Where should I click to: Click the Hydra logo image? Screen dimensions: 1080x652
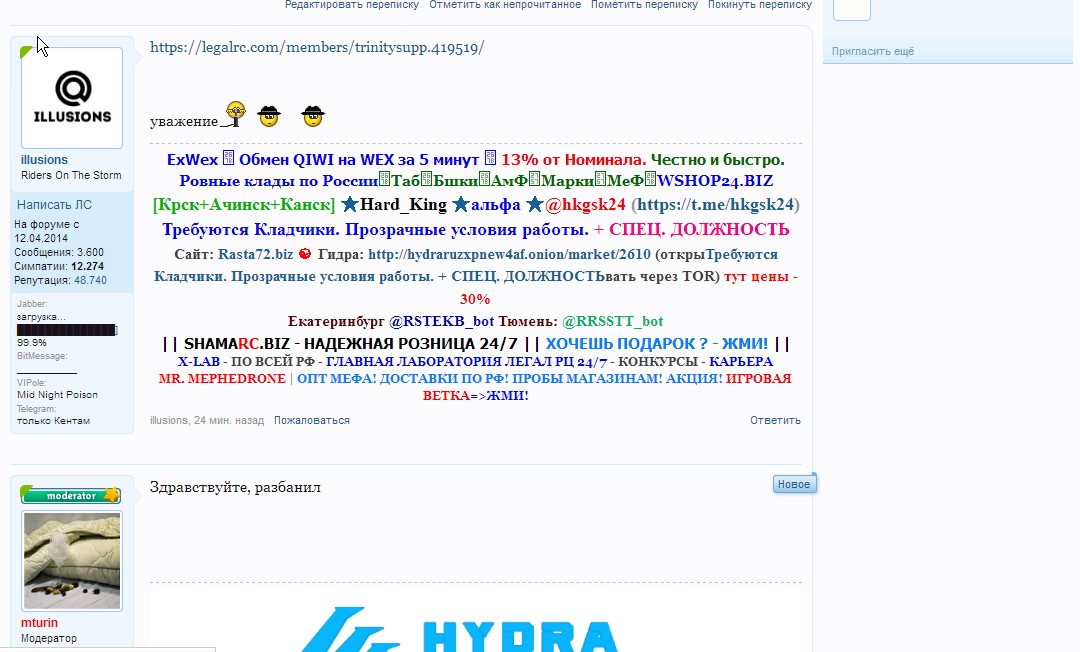(x=460, y=628)
